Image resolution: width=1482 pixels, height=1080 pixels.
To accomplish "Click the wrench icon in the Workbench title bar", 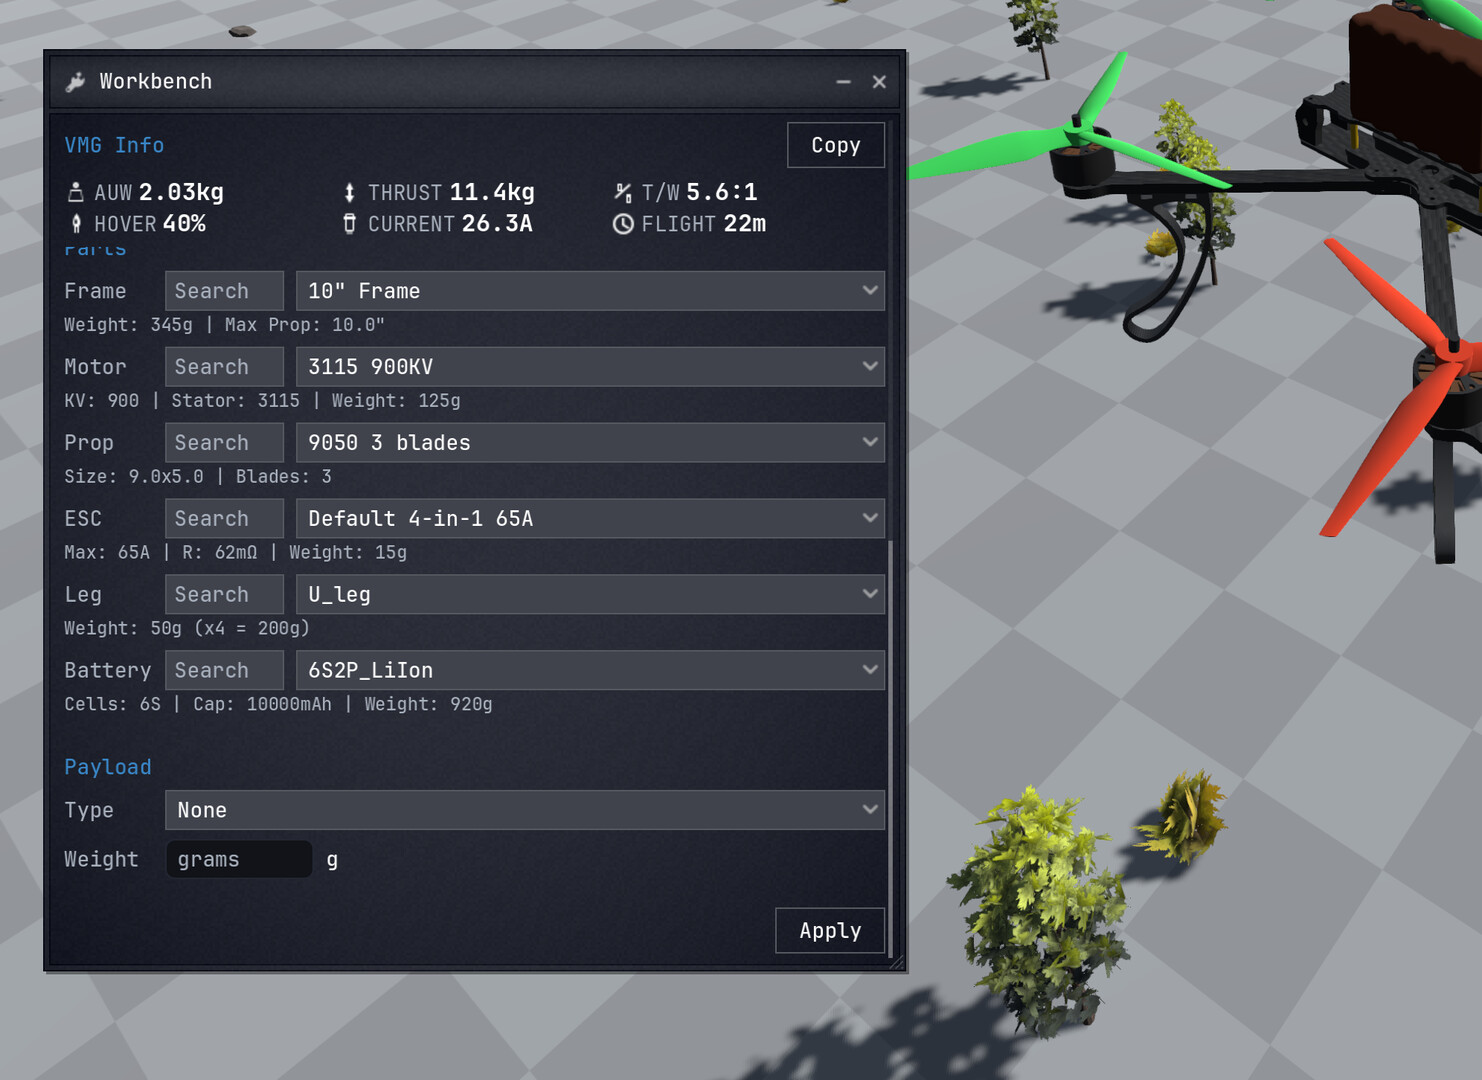I will point(76,81).
